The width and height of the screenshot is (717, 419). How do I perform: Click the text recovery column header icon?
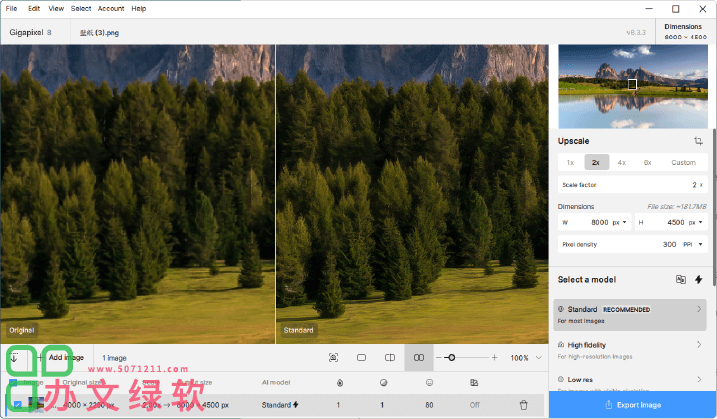click(x=474, y=382)
